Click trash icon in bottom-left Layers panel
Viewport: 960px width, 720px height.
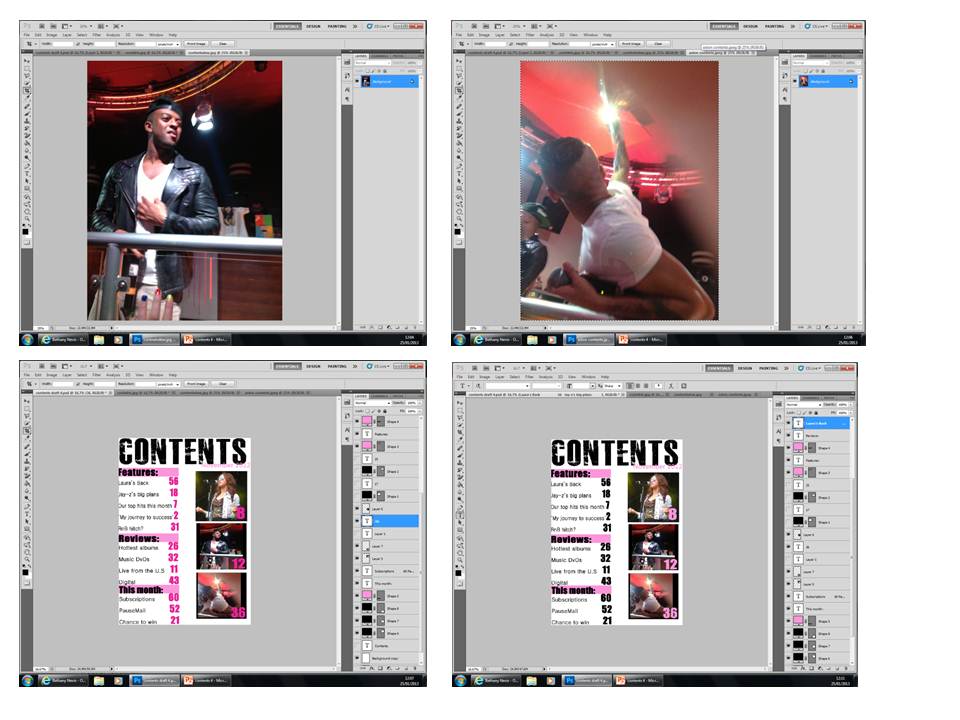click(414, 668)
